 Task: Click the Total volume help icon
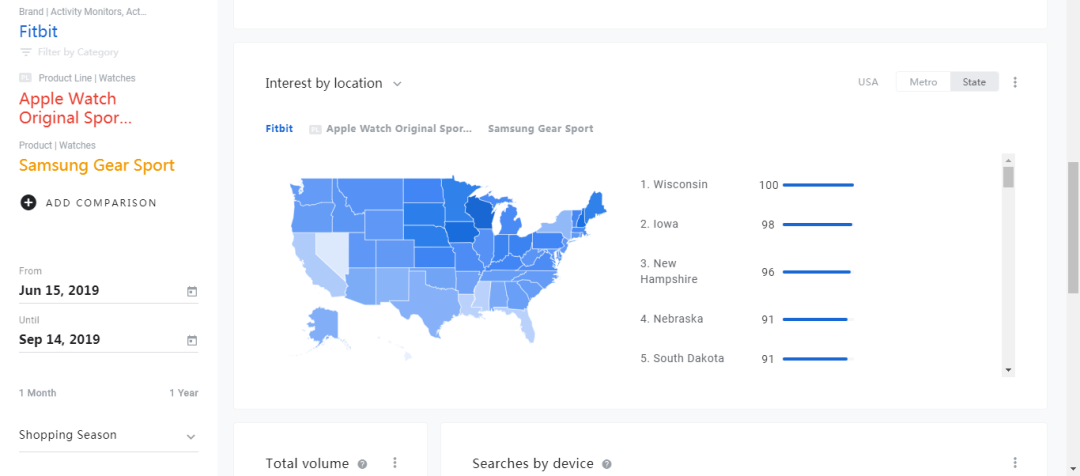click(x=362, y=464)
